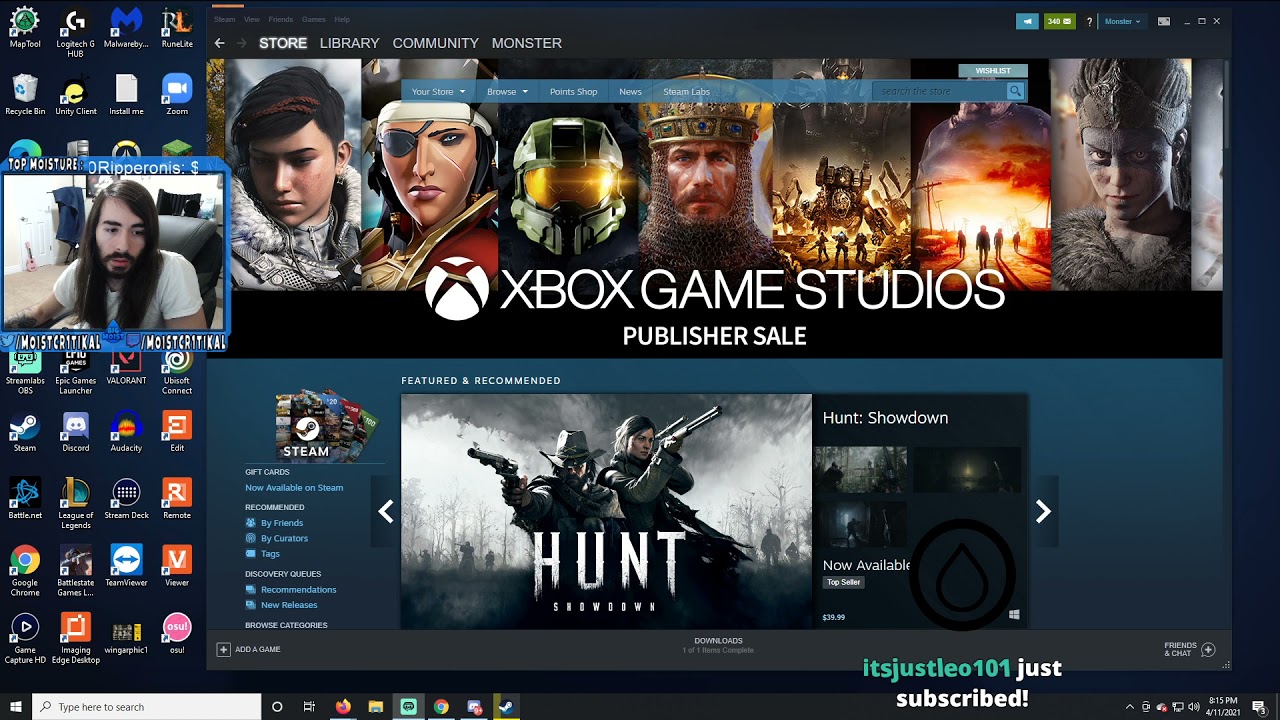Switch to the COMMUNITY tab
The height and width of the screenshot is (720, 1280).
(x=435, y=43)
